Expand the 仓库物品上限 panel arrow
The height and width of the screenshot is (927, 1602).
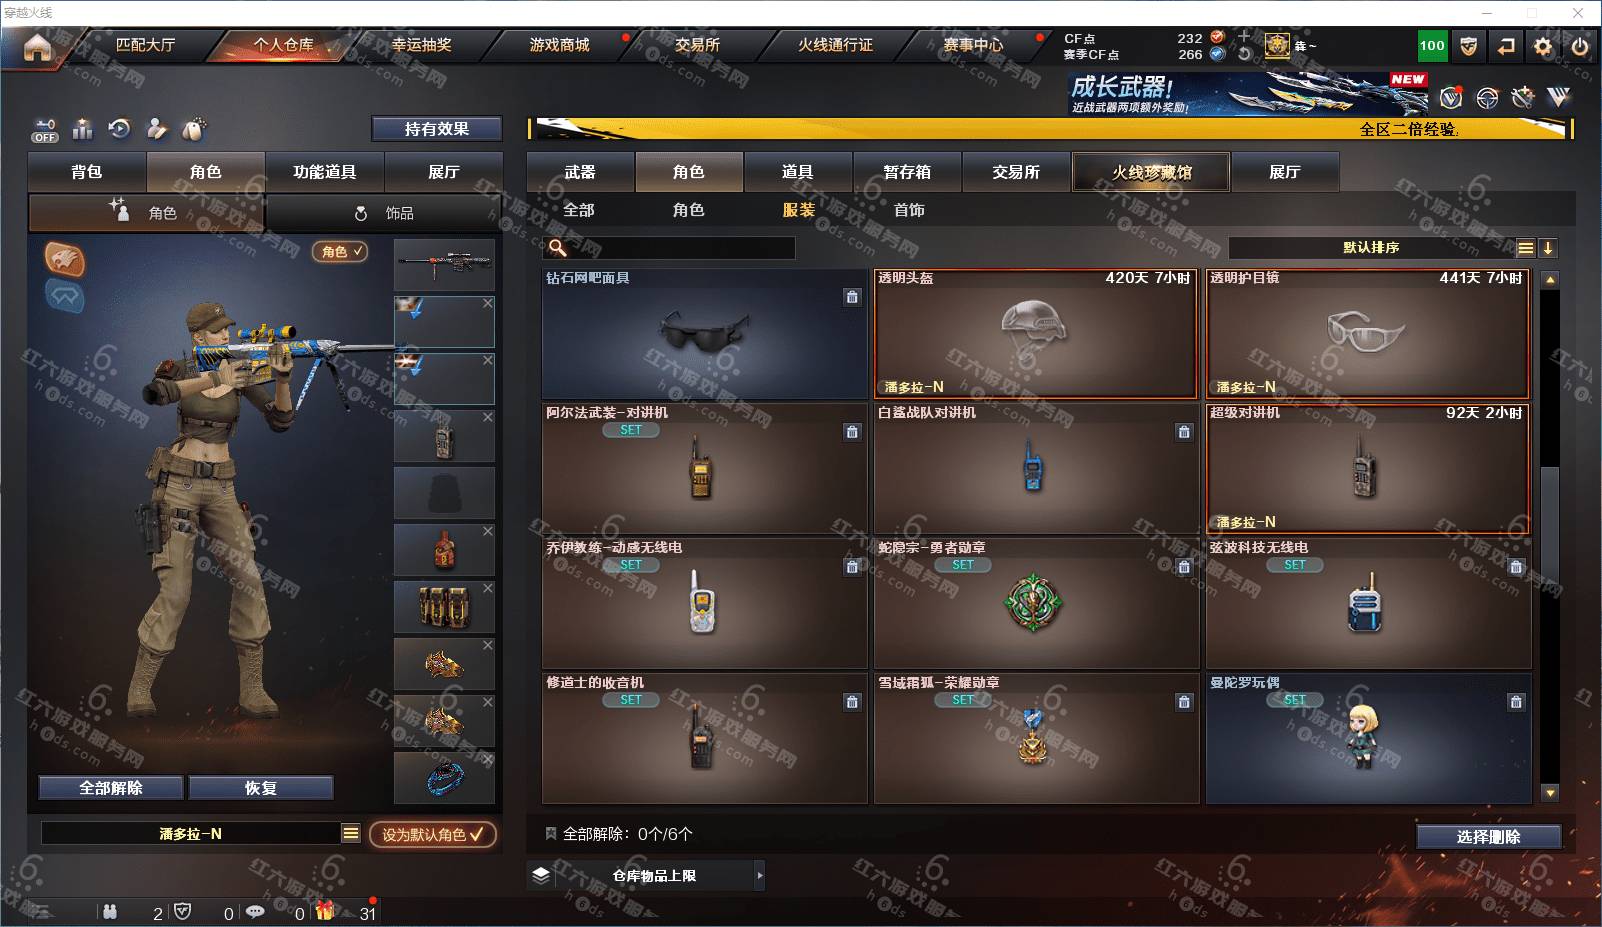click(760, 875)
